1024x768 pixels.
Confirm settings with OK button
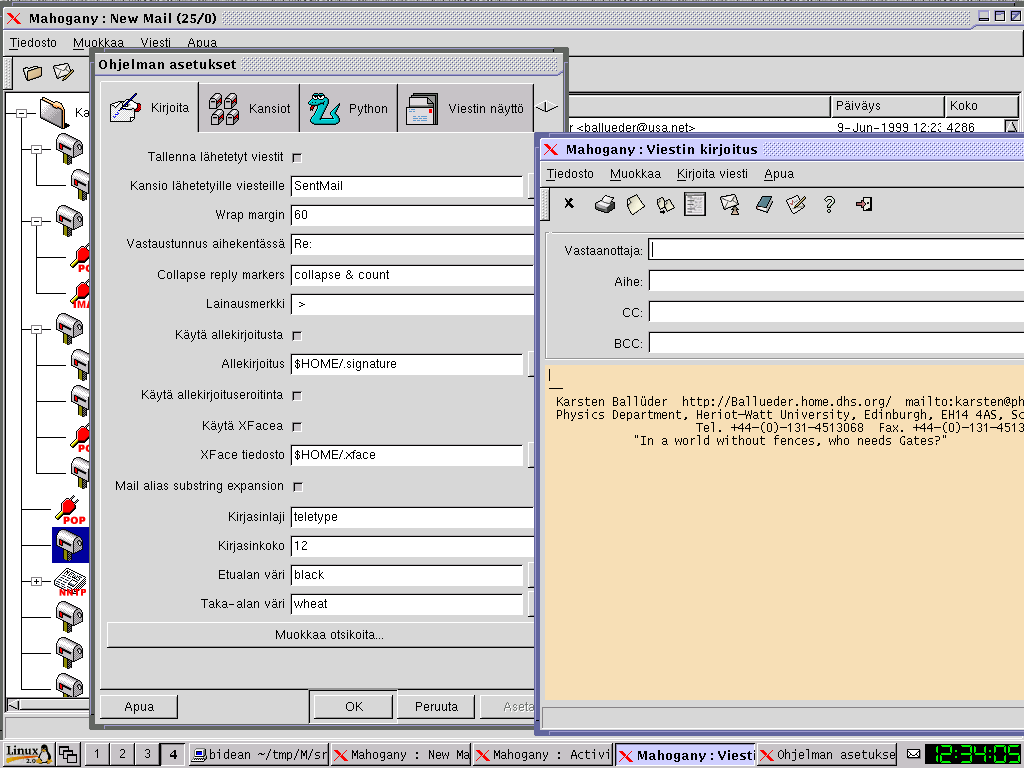click(353, 707)
